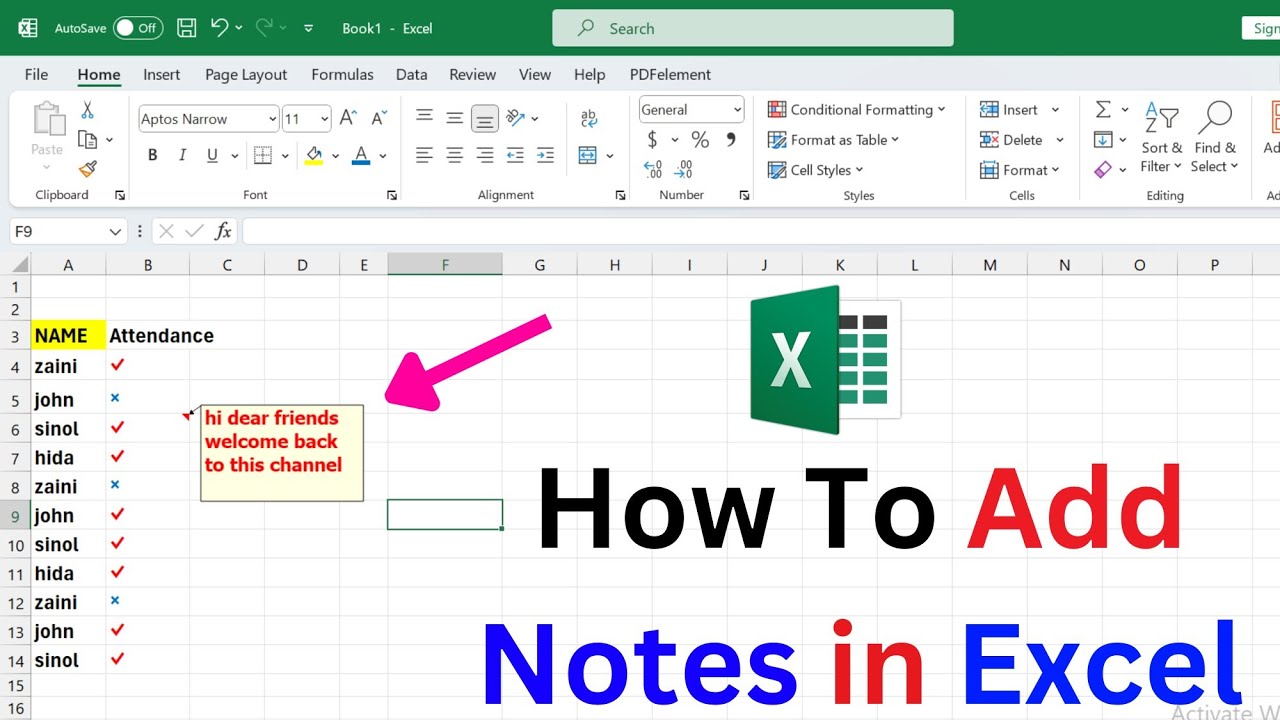Image resolution: width=1280 pixels, height=720 pixels.
Task: Click the Increase Decimal icon
Action: point(653,169)
